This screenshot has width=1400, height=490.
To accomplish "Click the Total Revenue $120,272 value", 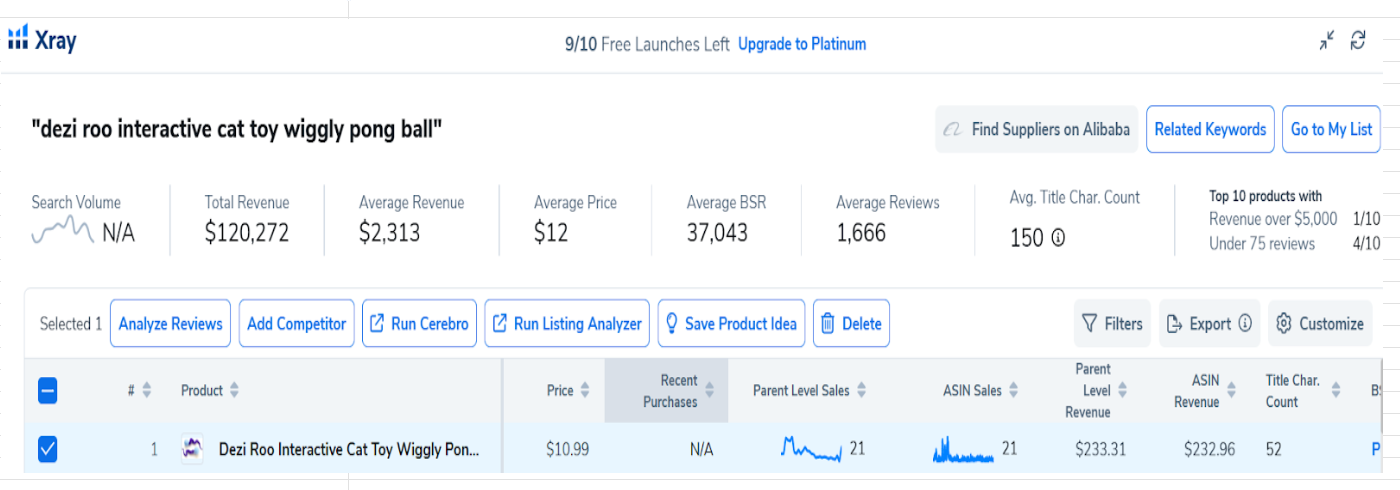I will (247, 234).
